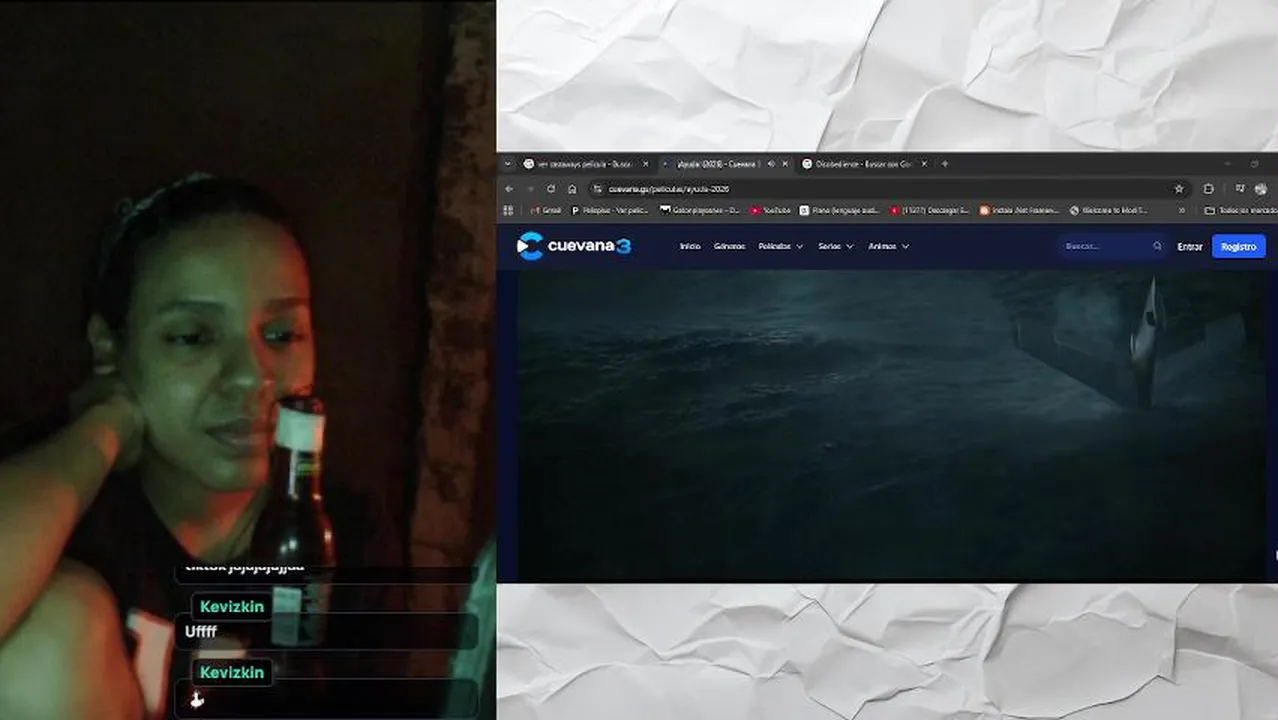The height and width of the screenshot is (720, 1278).
Task: Click the first Kevizkin username in chat
Action: (x=232, y=606)
